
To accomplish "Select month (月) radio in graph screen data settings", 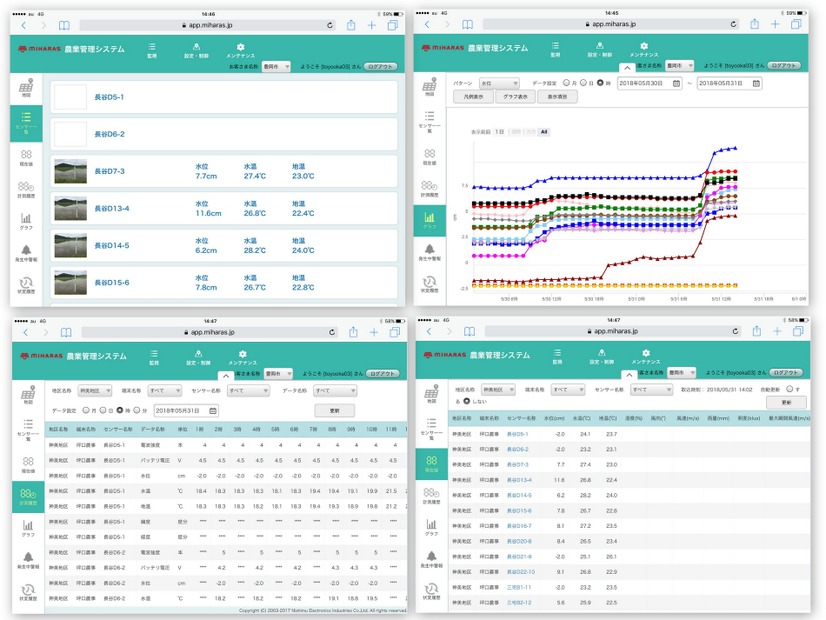I will click(566, 83).
